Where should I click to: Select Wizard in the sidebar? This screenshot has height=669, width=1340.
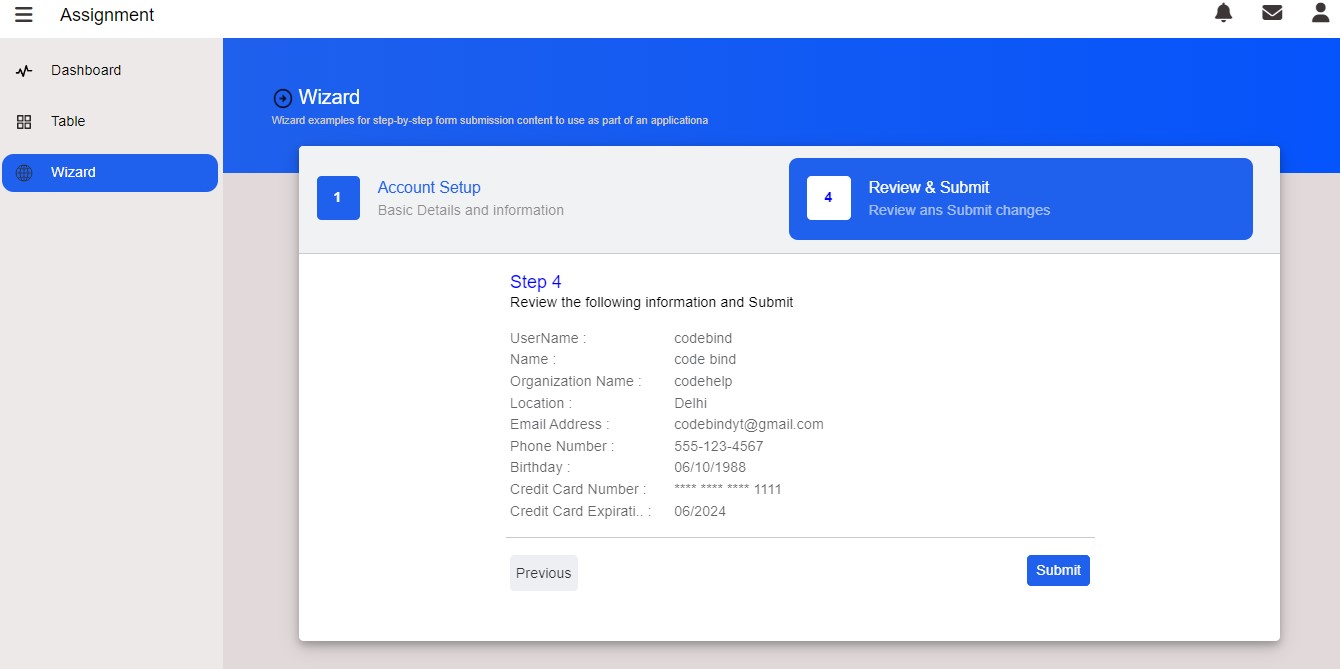(x=110, y=173)
